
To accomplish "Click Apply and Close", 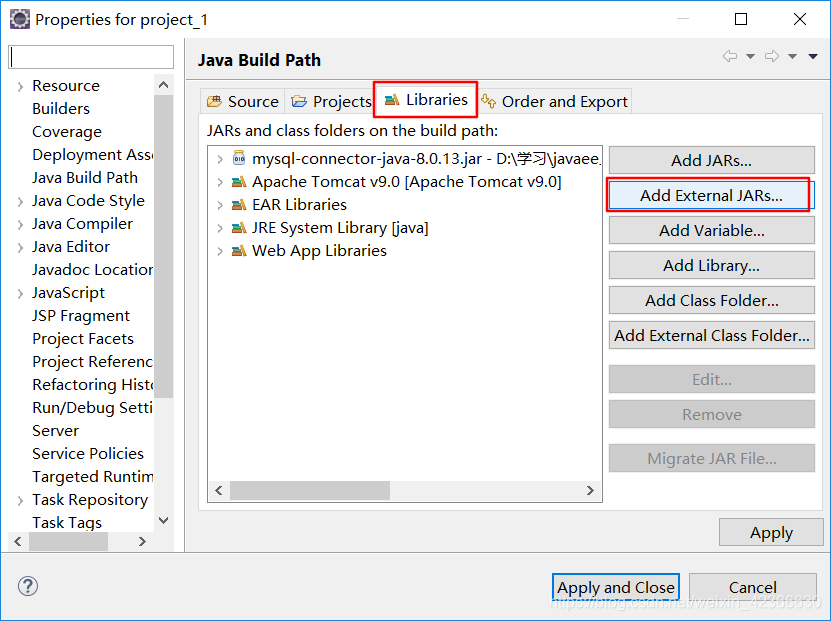I will point(615,587).
